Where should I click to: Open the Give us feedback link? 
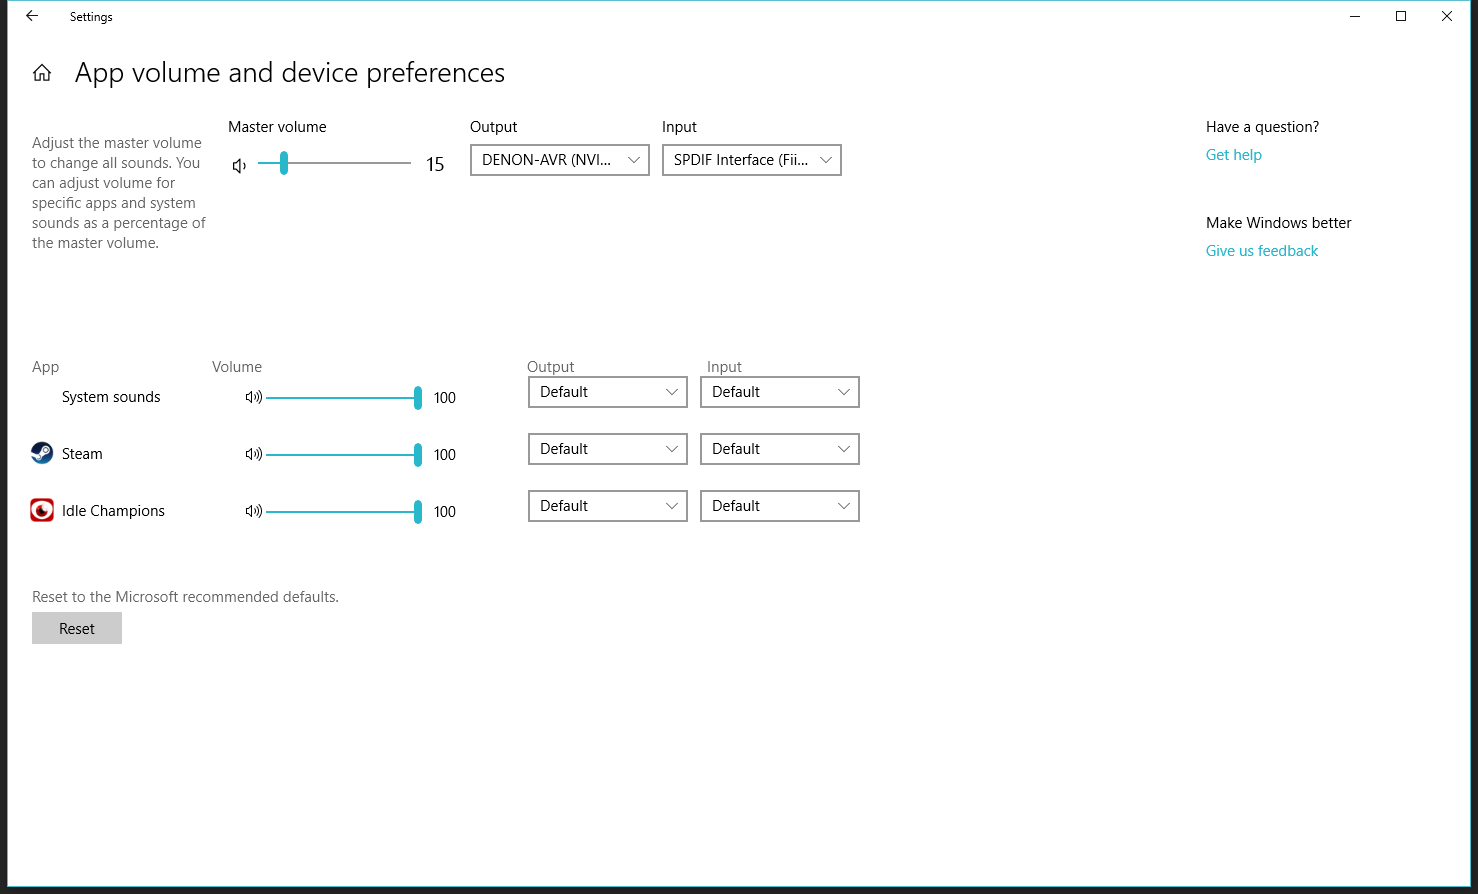pos(1262,251)
